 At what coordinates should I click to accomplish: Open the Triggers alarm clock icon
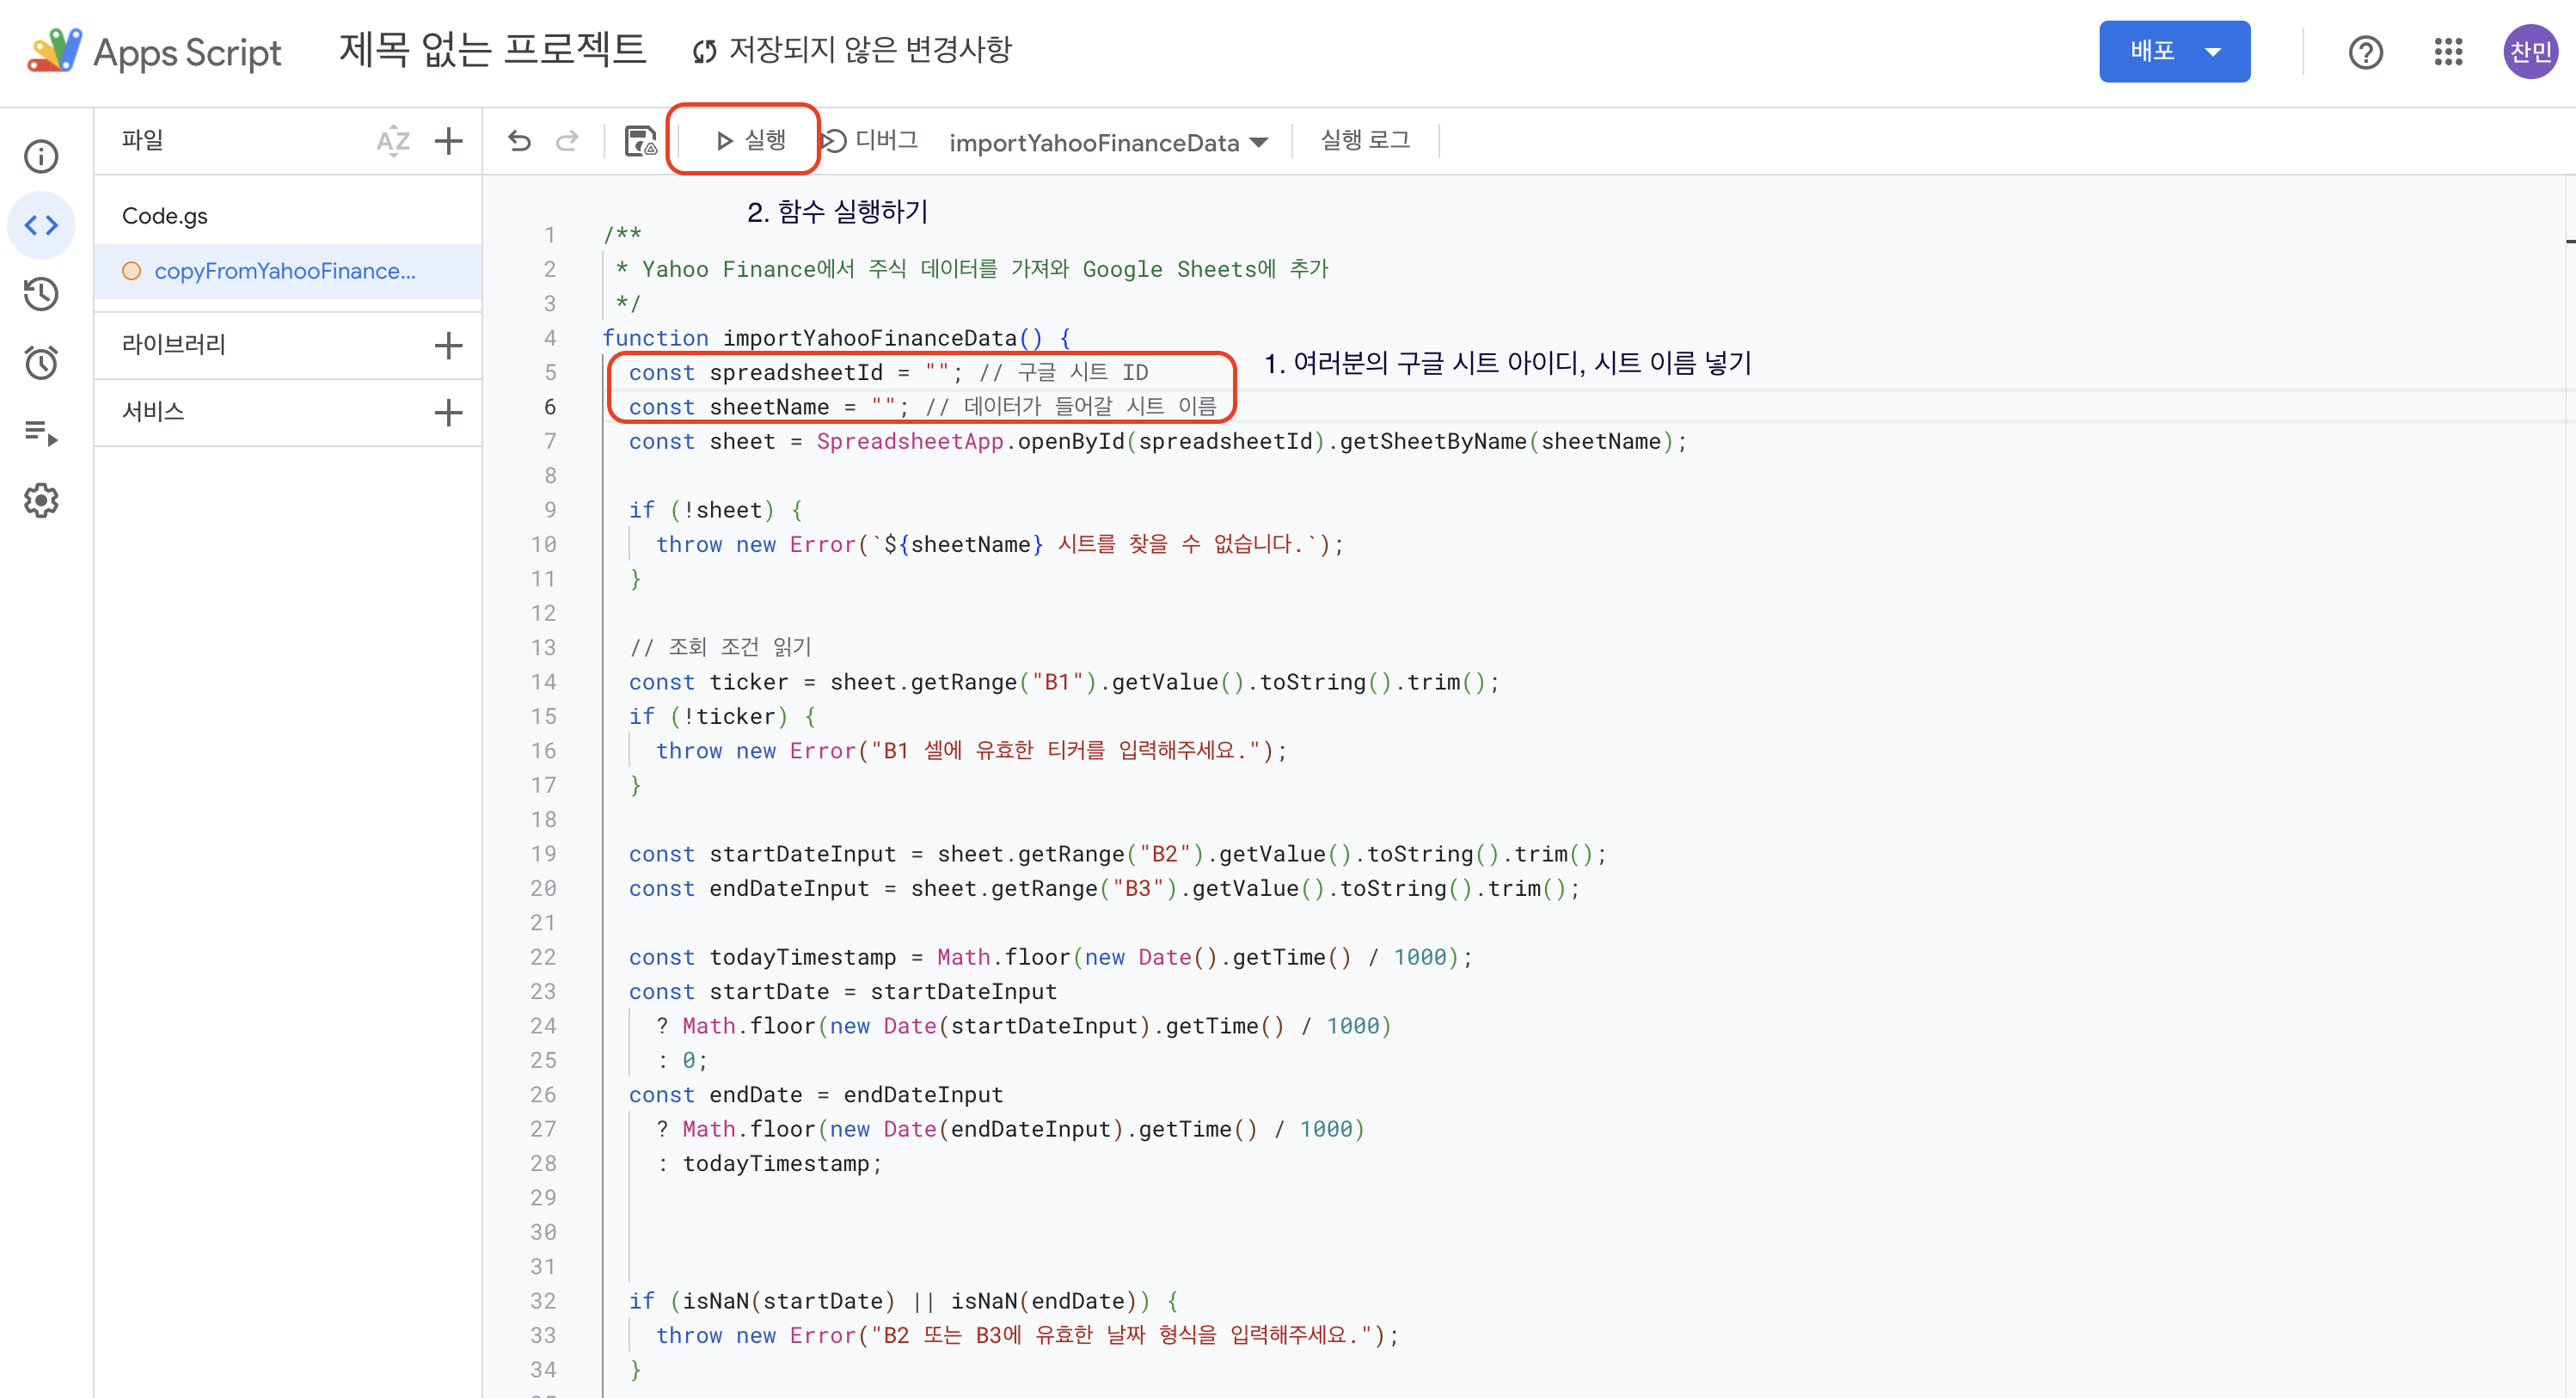[x=41, y=363]
